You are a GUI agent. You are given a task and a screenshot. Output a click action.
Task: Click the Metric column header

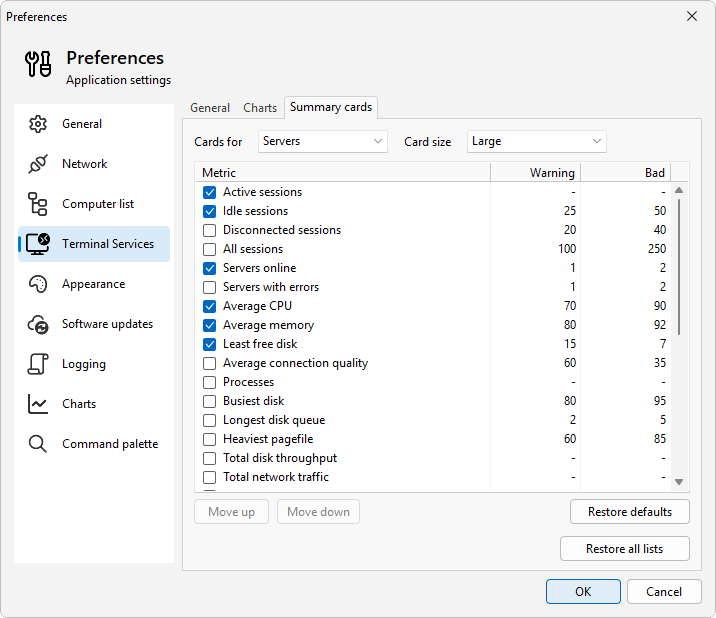pos(342,173)
